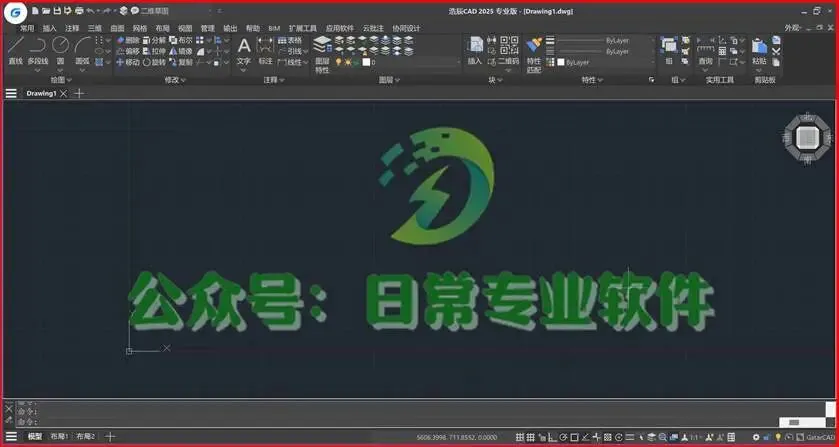This screenshot has width=839, height=447.
Task: Click the Group (组) tool icon
Action: click(x=669, y=51)
